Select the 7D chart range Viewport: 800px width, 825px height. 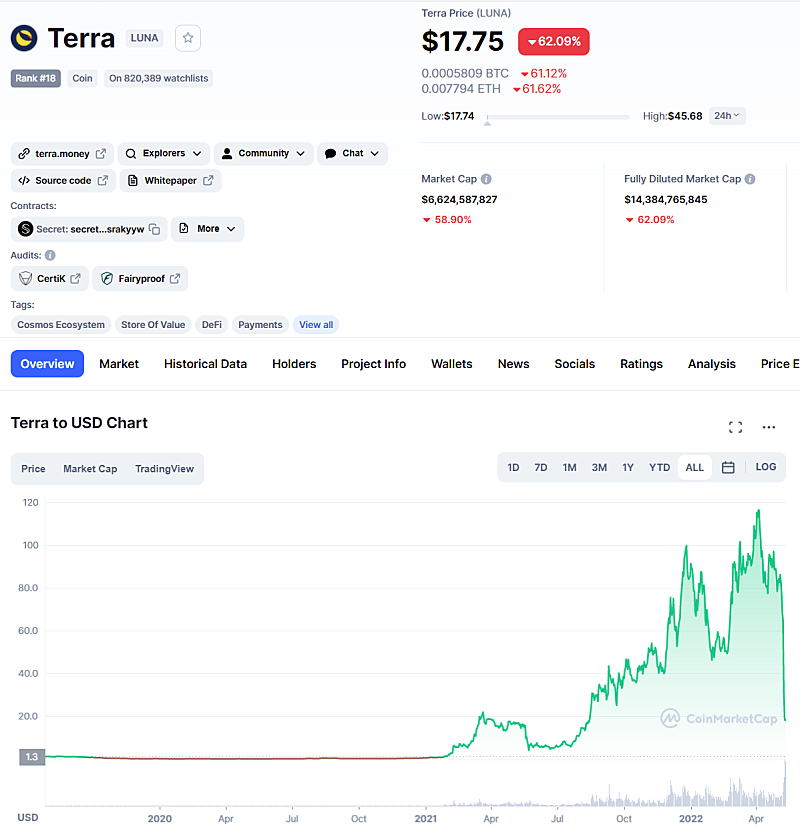541,467
